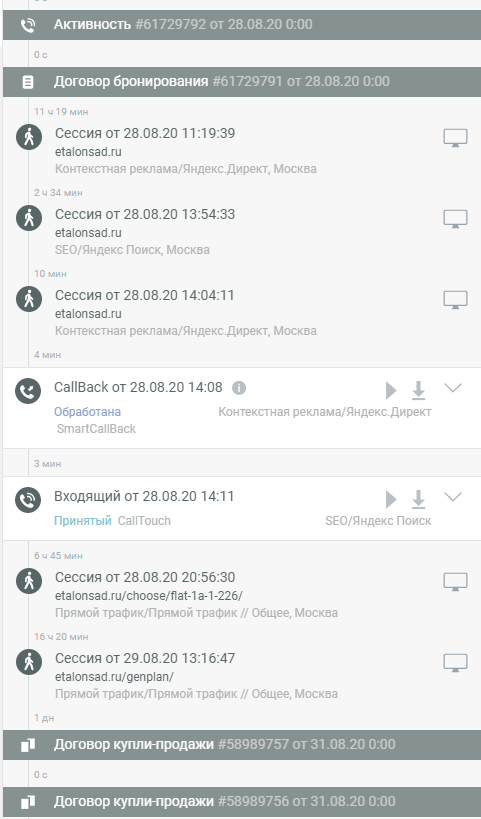This screenshot has width=481, height=819.
Task: Open info icon next to CallBack 14:08
Action: click(x=239, y=388)
